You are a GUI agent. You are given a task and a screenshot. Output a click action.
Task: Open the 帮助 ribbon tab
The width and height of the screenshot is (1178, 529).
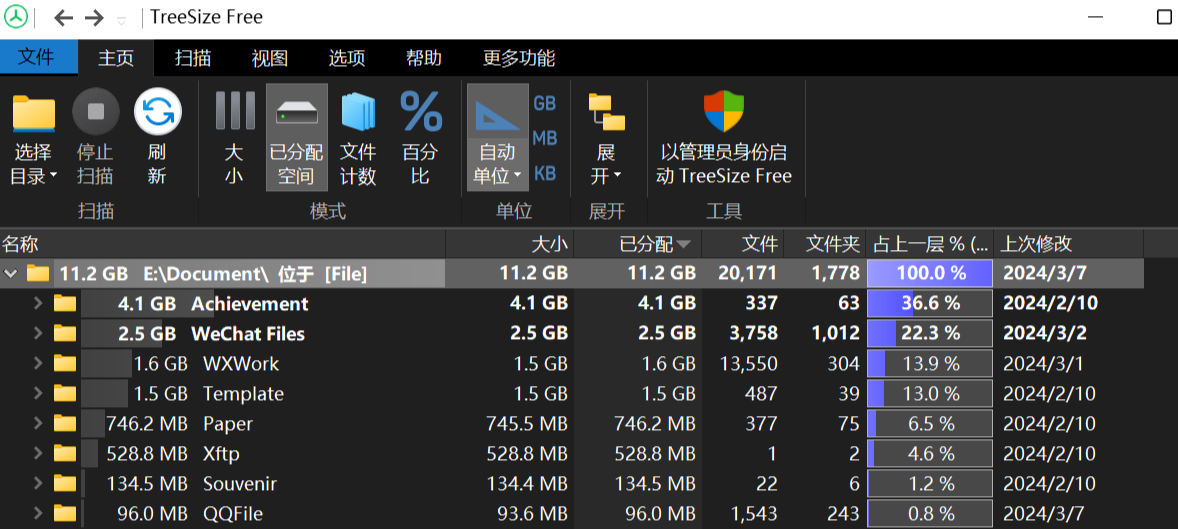tap(424, 58)
